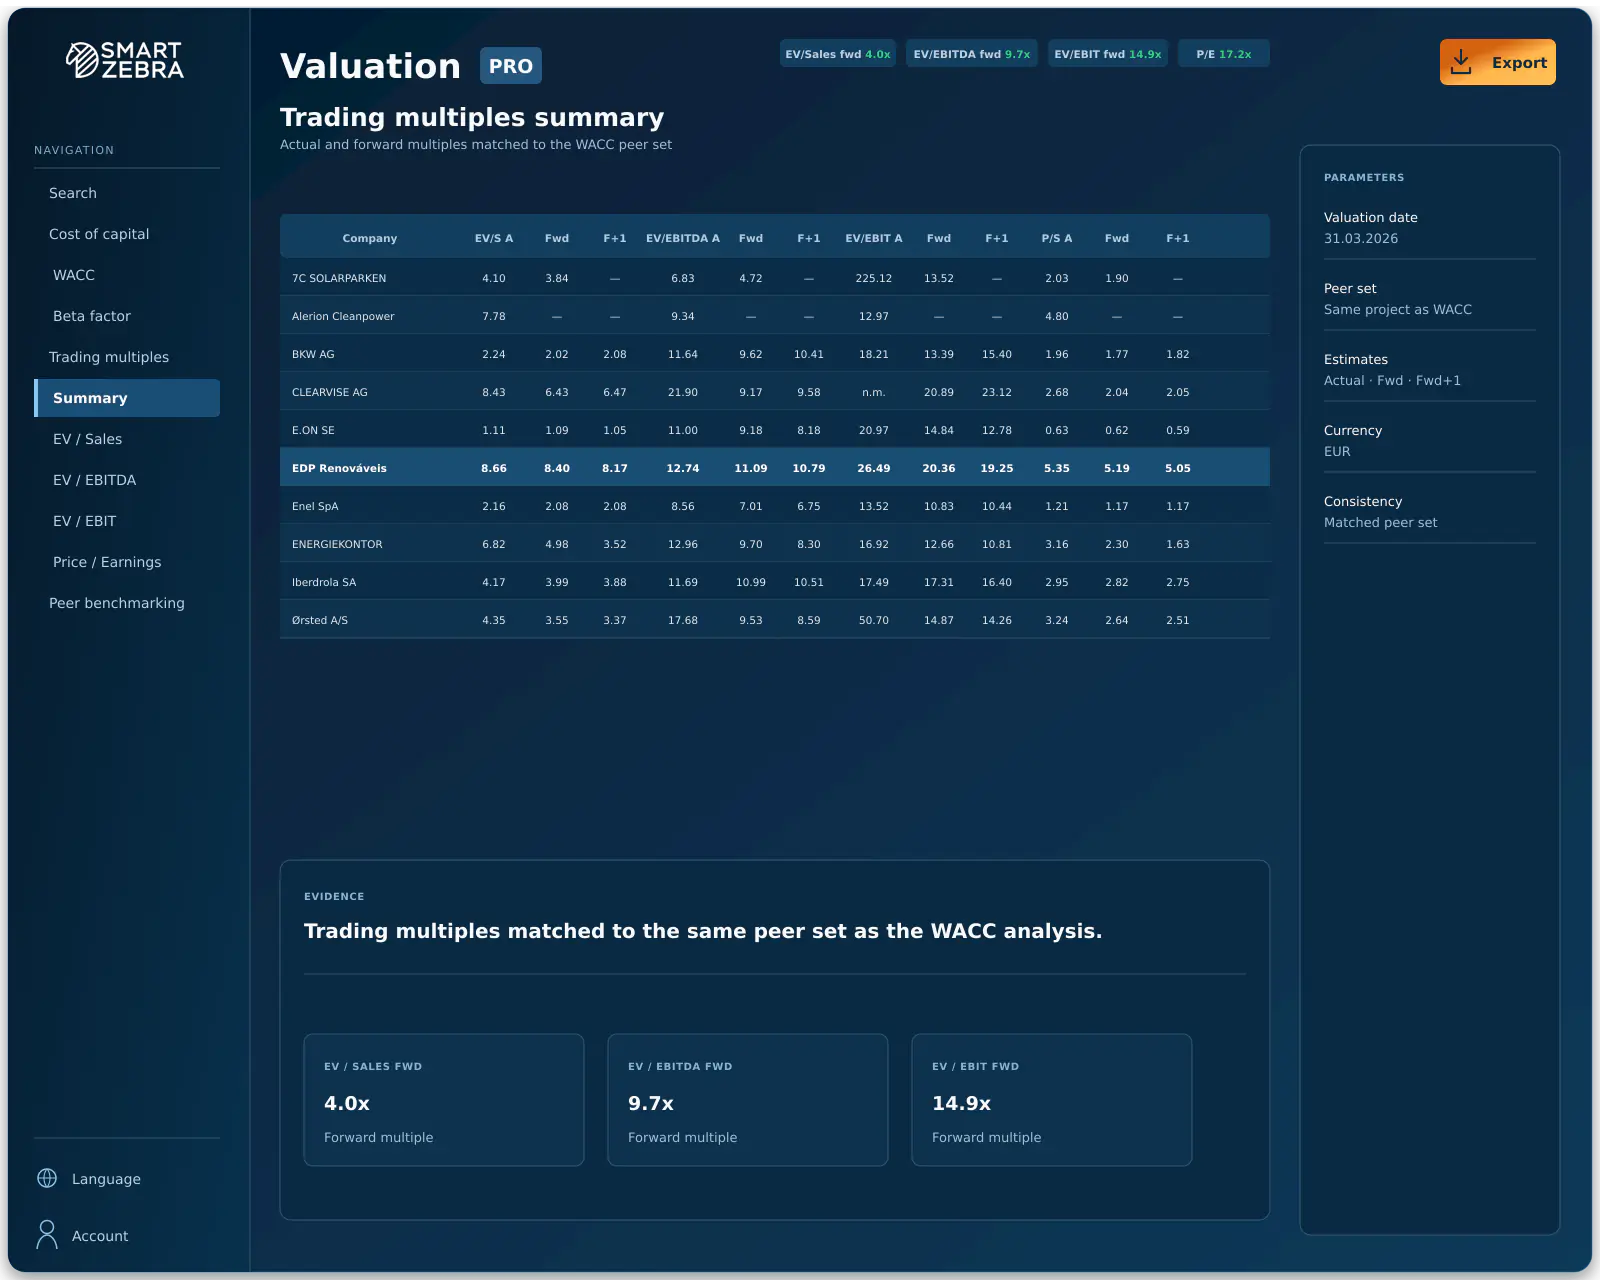The width and height of the screenshot is (1600, 1280).
Task: Open the EV / EBIT FWD evidence card
Action: tap(1052, 1100)
